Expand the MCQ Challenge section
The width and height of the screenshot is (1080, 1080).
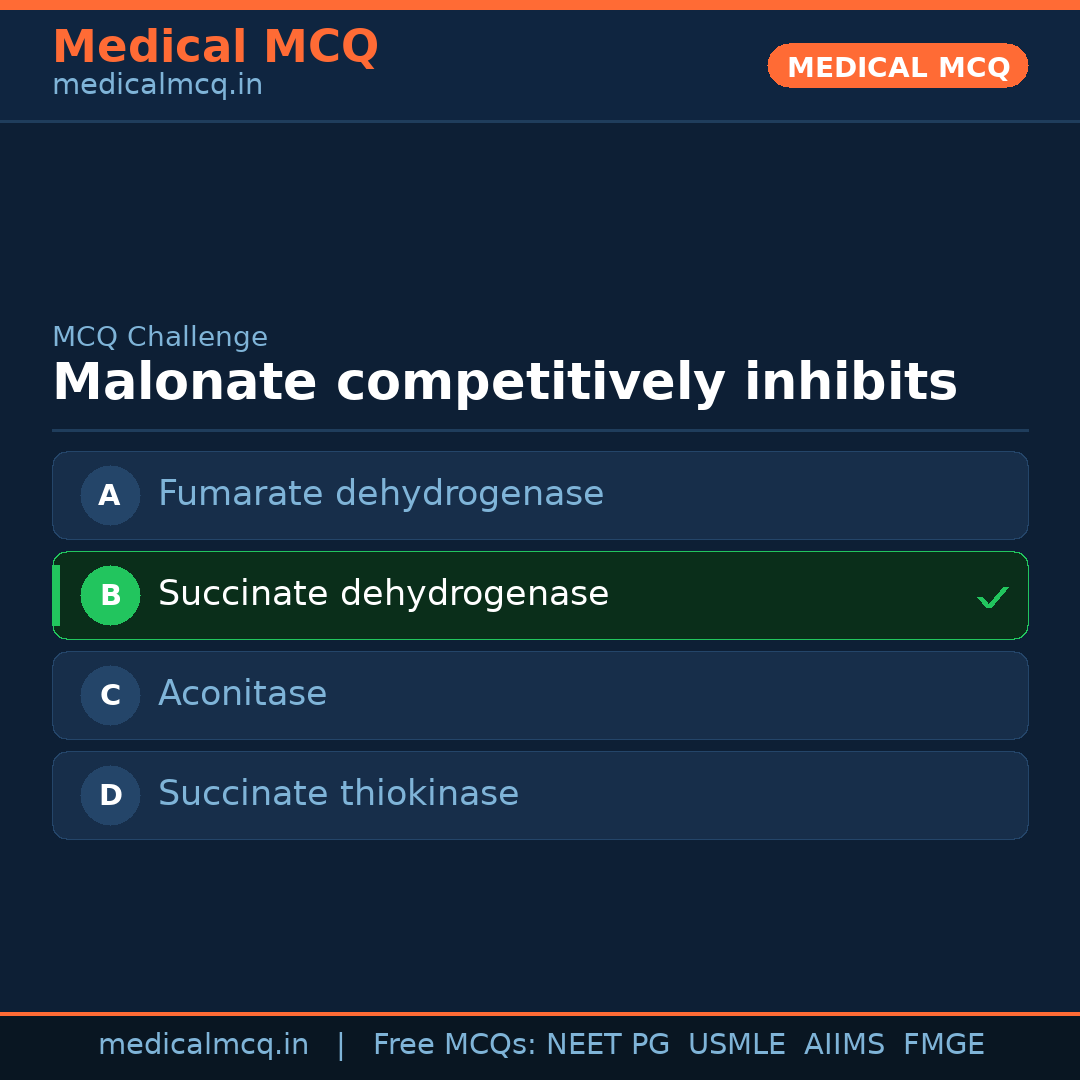tap(160, 337)
